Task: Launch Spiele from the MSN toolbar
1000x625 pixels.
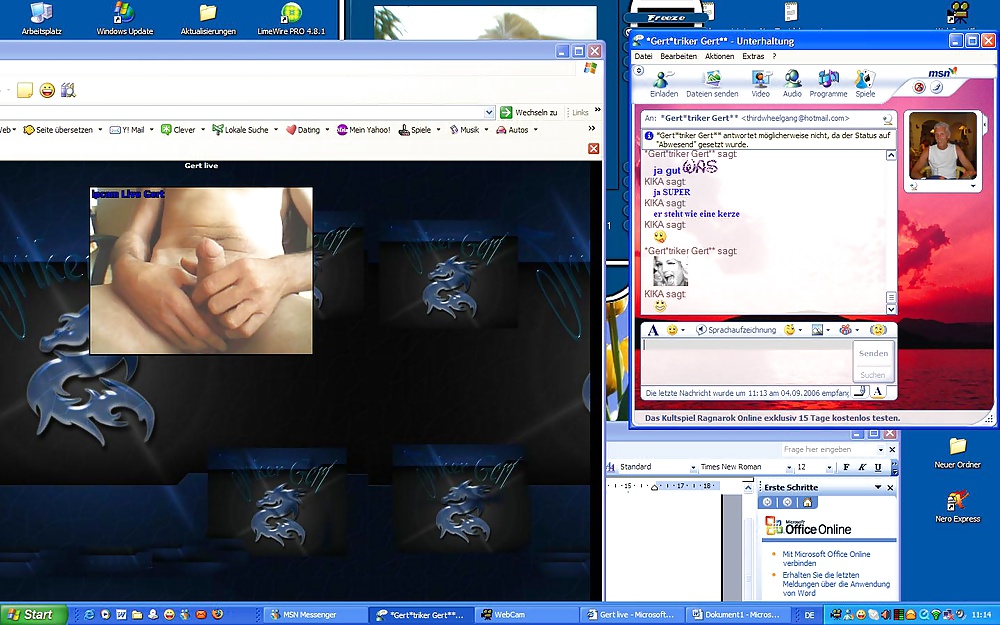Action: click(x=865, y=82)
